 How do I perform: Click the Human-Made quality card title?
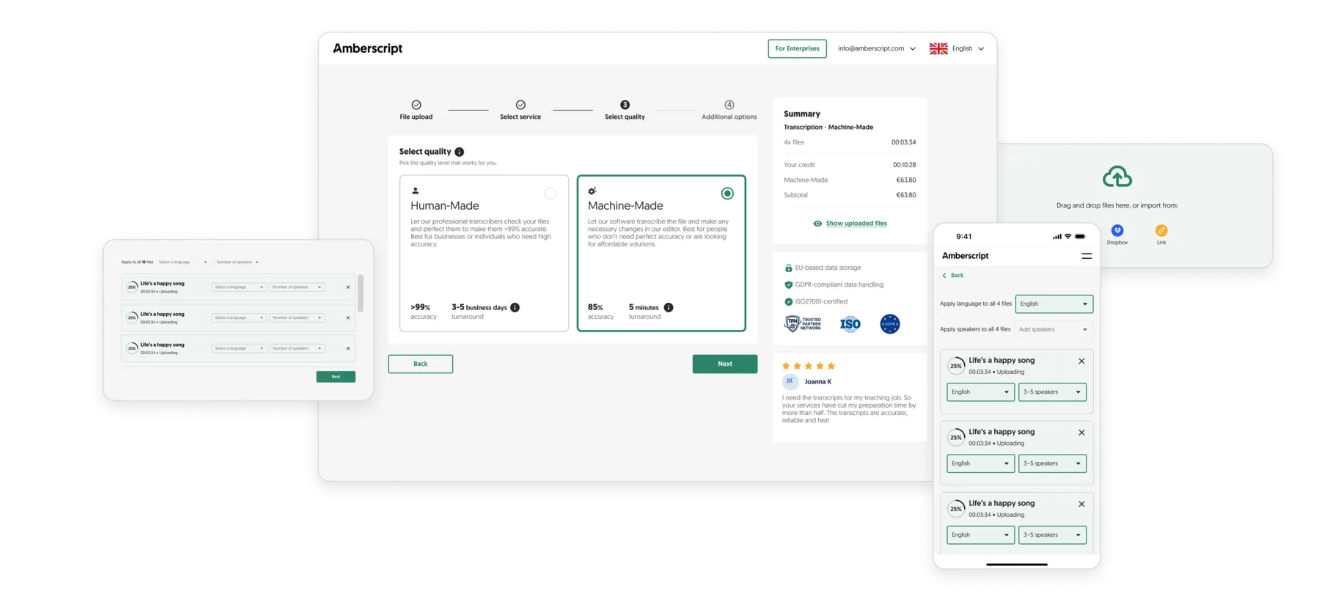coord(444,206)
